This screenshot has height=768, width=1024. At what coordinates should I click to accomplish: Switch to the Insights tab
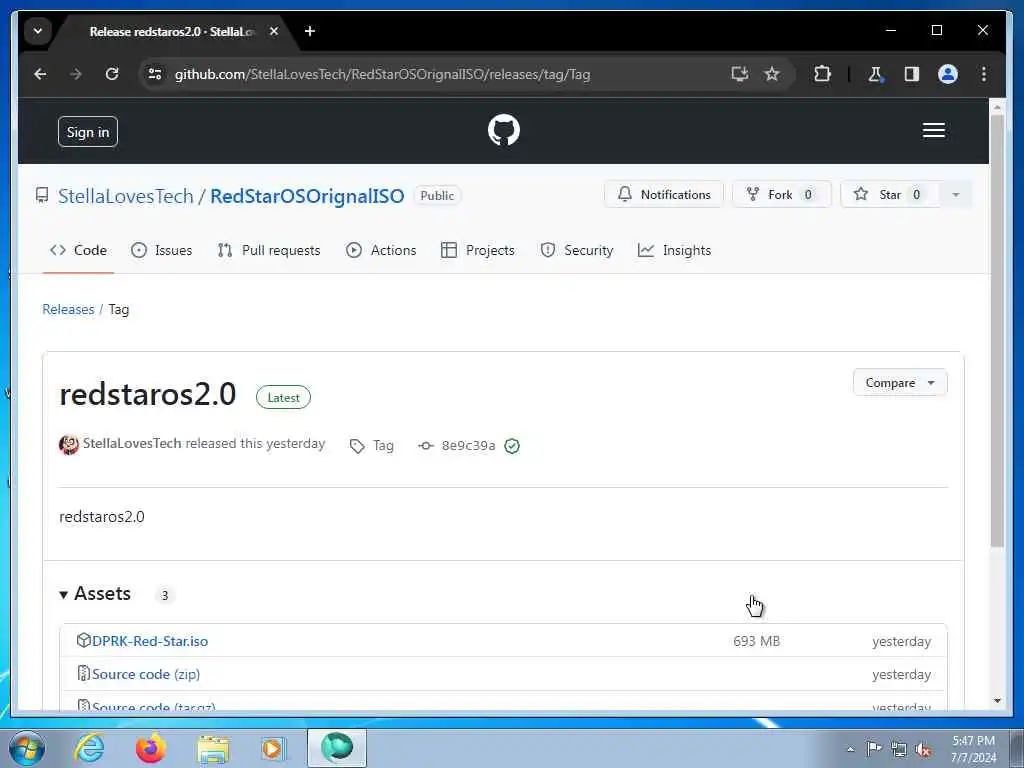click(674, 250)
